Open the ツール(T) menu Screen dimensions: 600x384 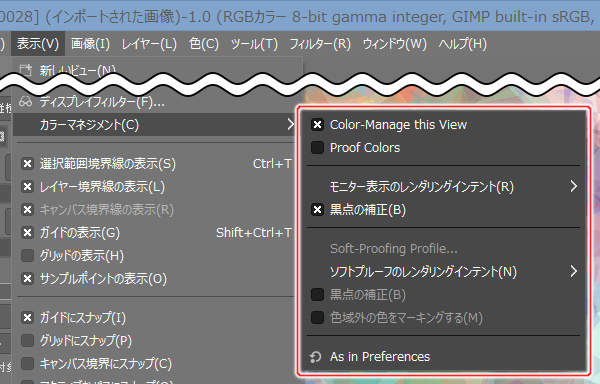254,44
